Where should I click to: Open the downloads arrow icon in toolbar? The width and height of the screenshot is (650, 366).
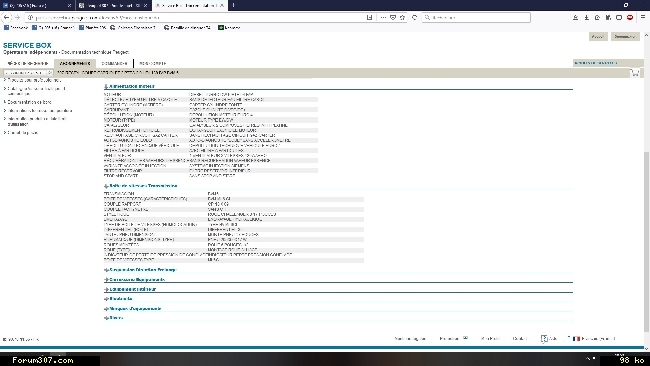click(x=587, y=17)
